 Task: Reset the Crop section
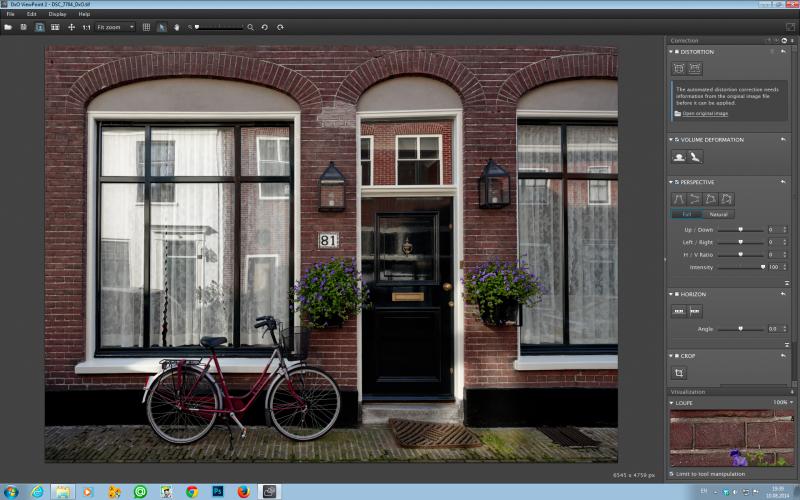pyautogui.click(x=783, y=356)
